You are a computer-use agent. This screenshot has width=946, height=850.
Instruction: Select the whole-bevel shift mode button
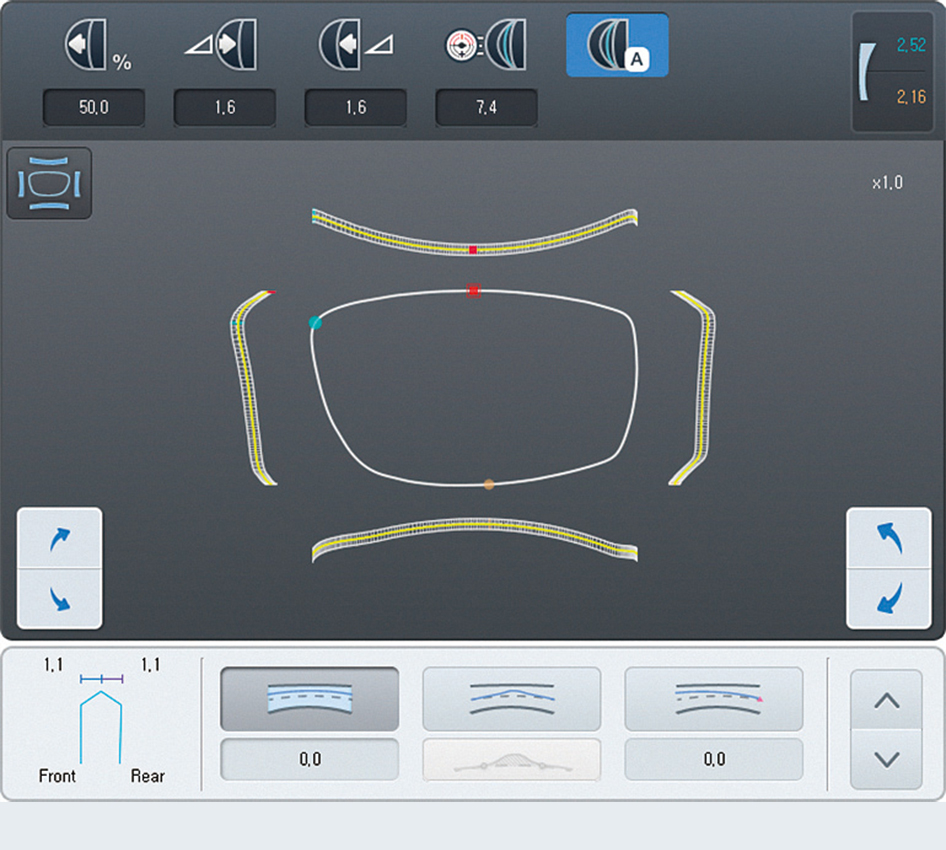[310, 699]
